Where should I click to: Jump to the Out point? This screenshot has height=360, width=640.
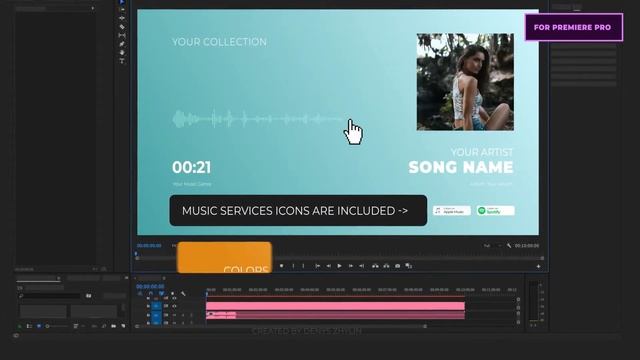point(362,266)
